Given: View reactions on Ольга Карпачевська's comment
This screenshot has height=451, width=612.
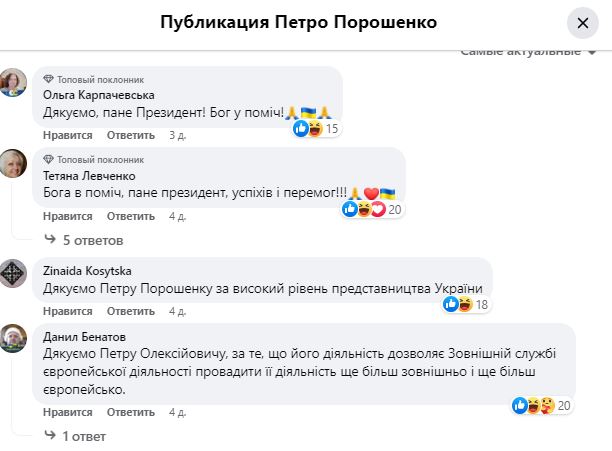Looking at the screenshot, I should pyautogui.click(x=320, y=128).
